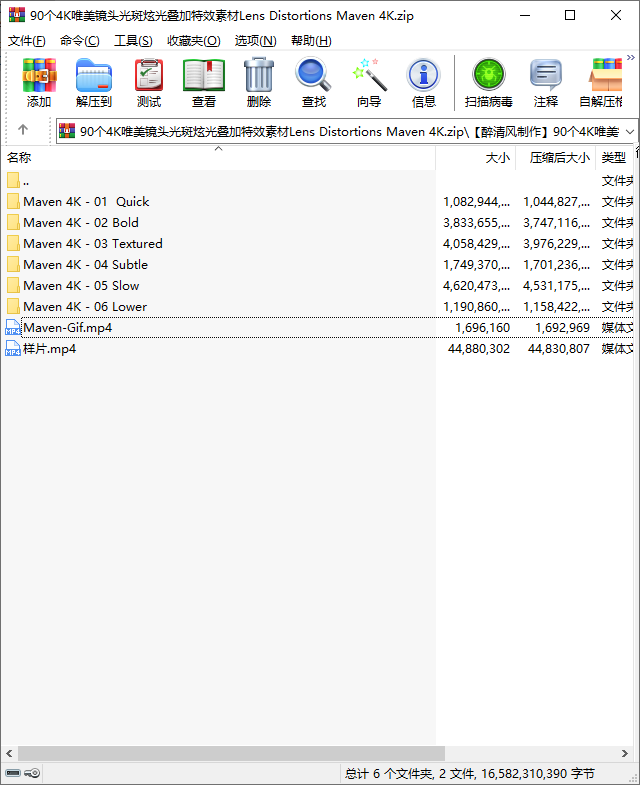Click size value 4,620,473 of 05 Slow

coord(476,286)
